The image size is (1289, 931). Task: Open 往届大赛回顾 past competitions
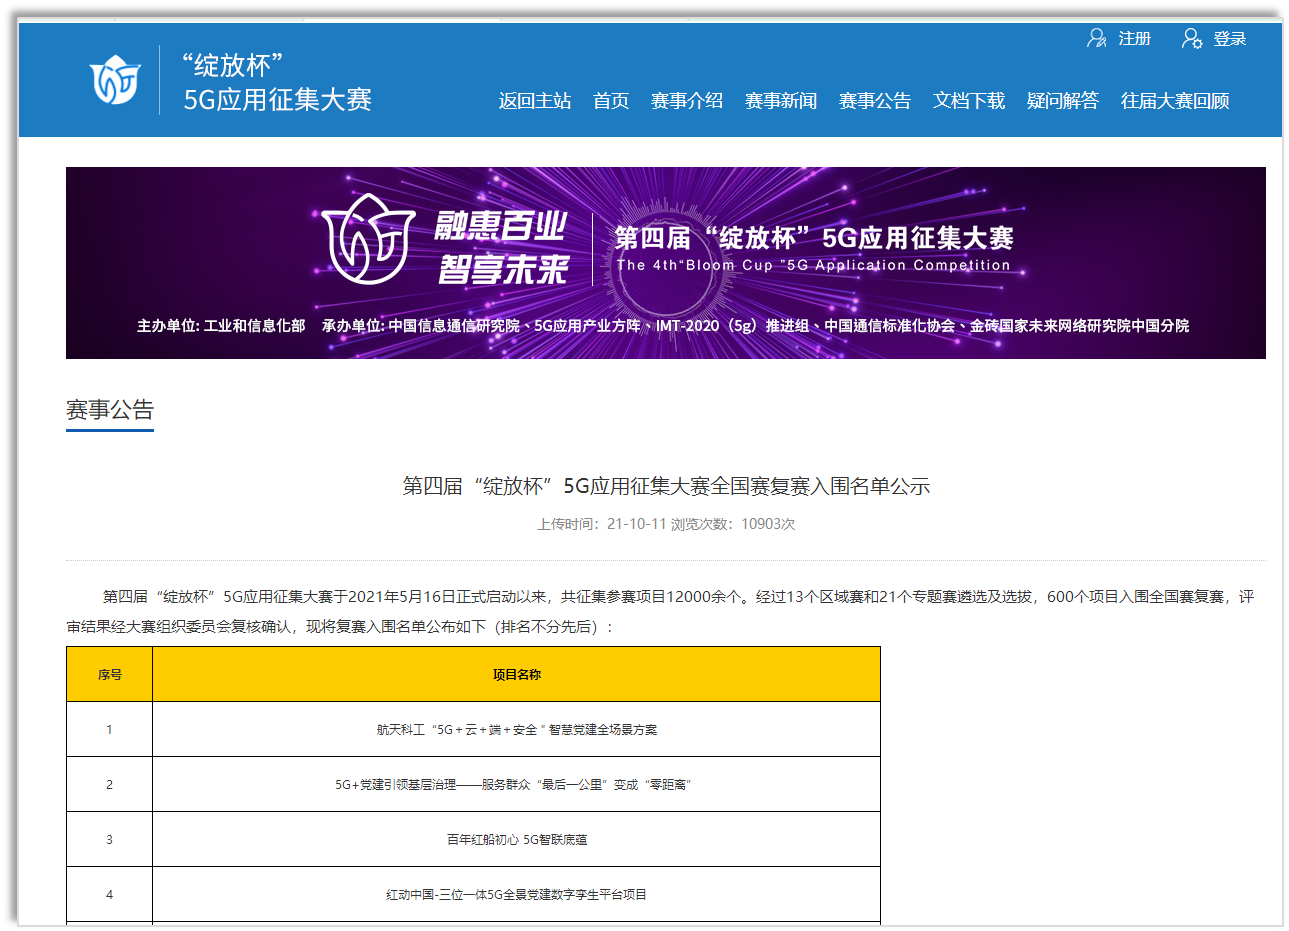[1175, 101]
